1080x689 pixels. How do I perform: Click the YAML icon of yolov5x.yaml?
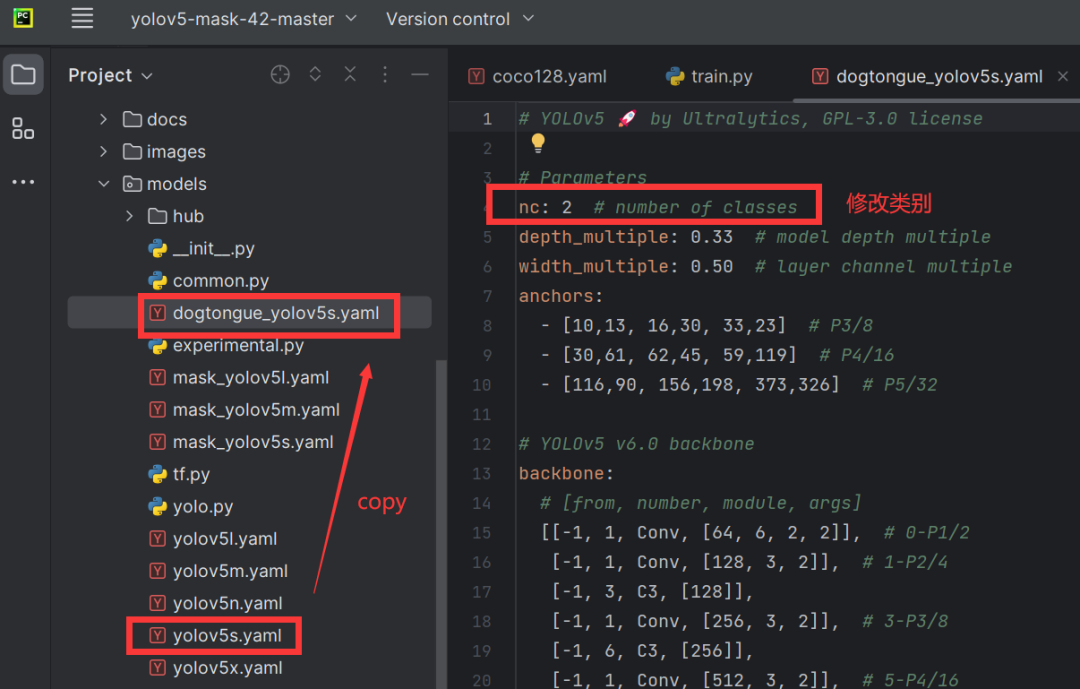tap(158, 668)
